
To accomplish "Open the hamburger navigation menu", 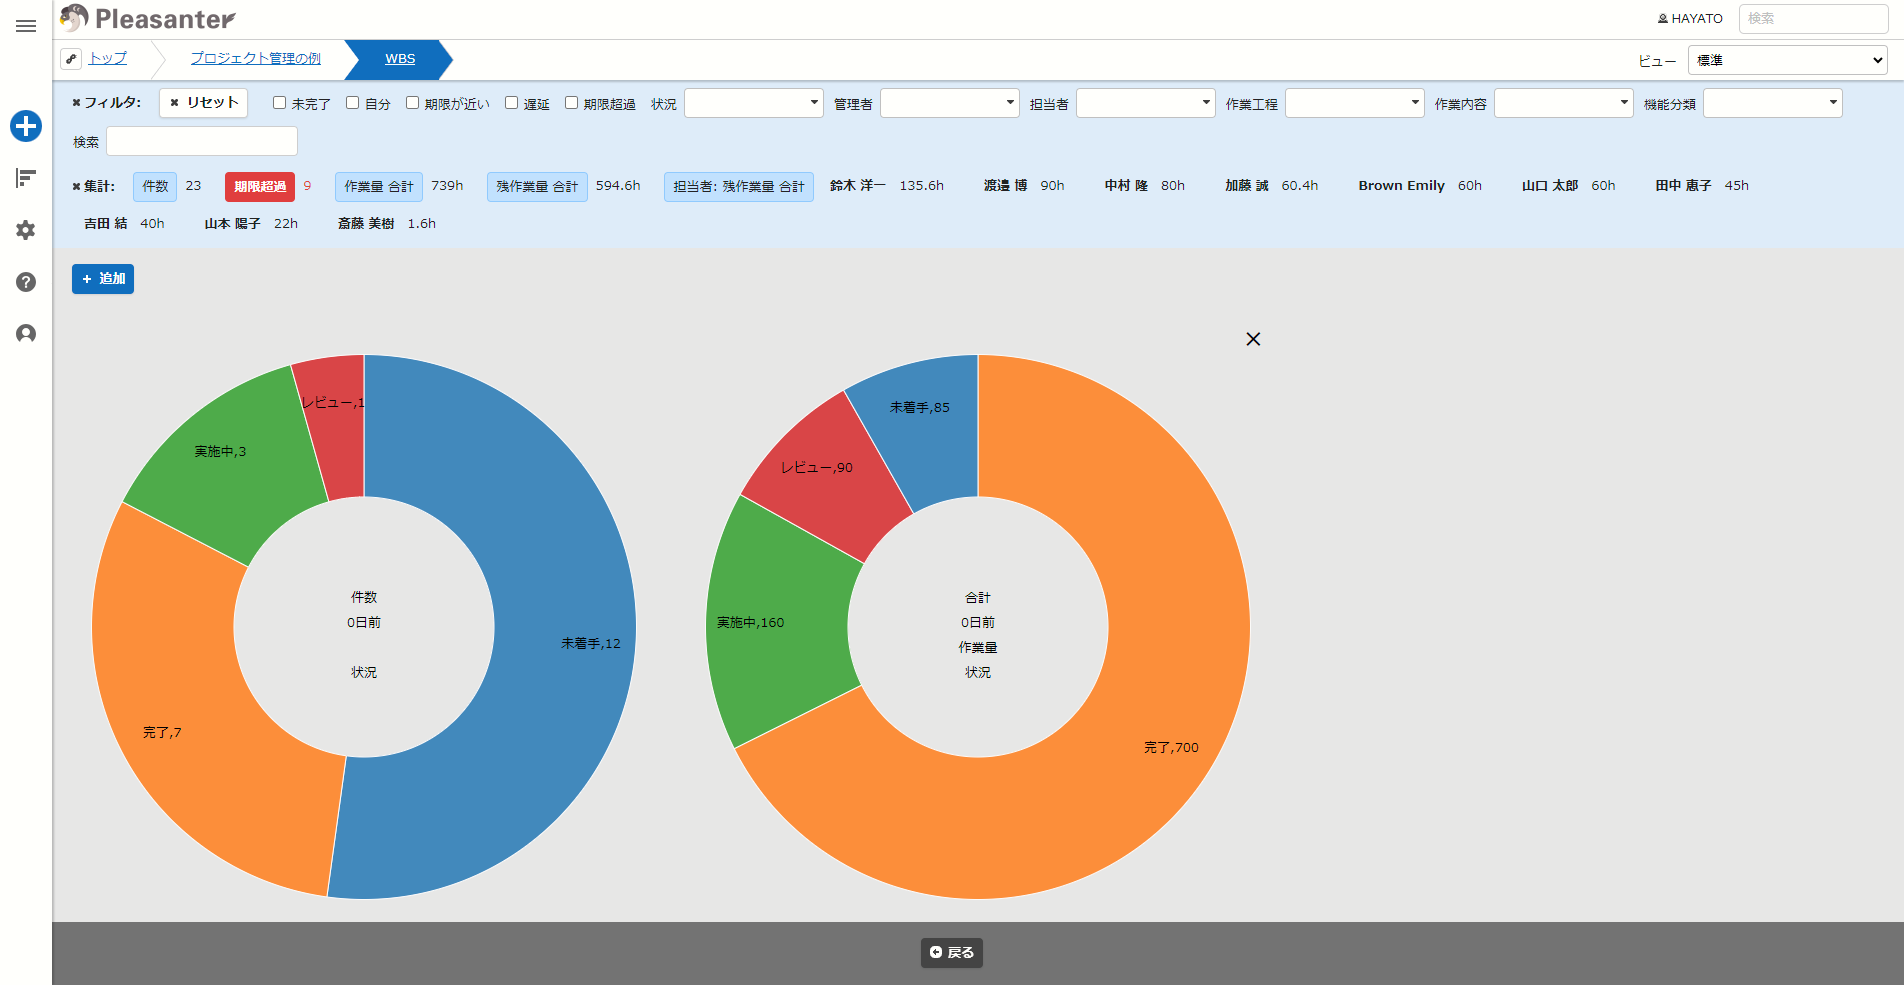I will coord(26,26).
